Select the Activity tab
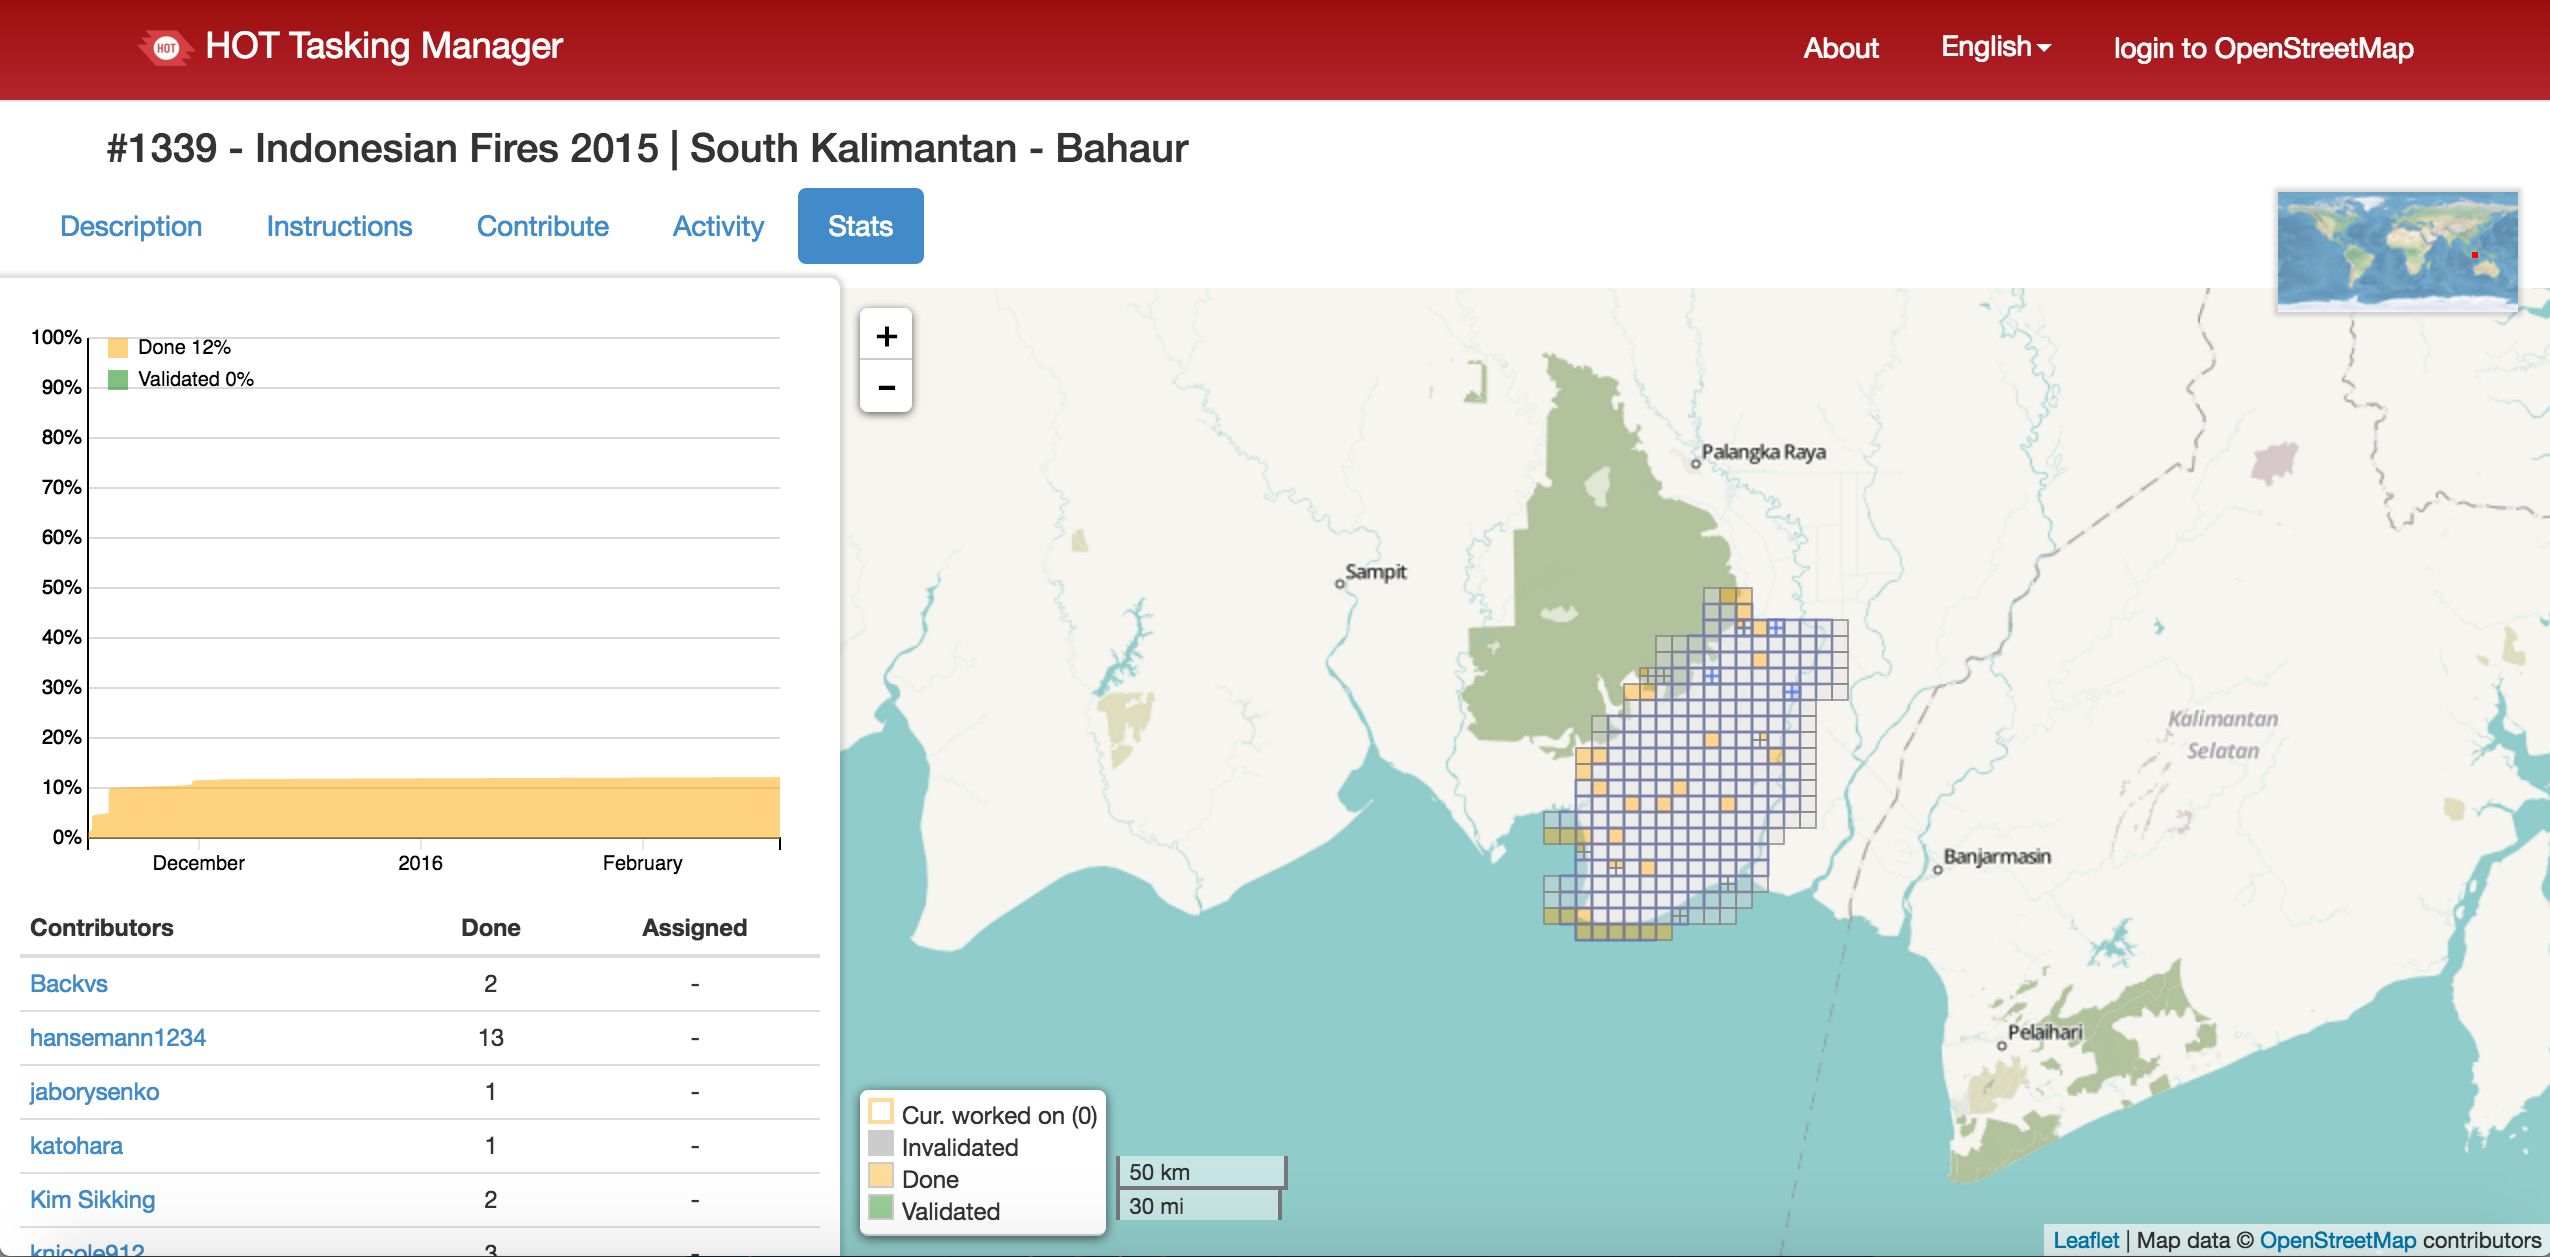 pos(718,226)
